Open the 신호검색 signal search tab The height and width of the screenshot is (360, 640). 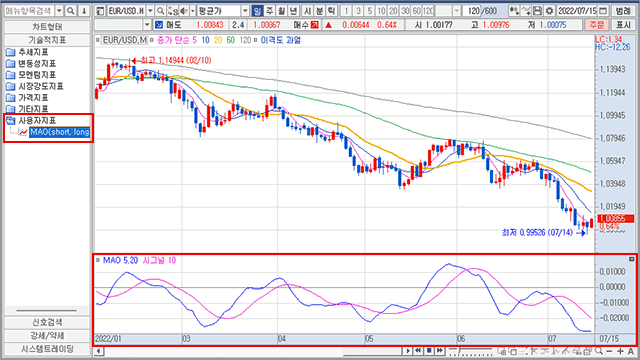(x=47, y=322)
